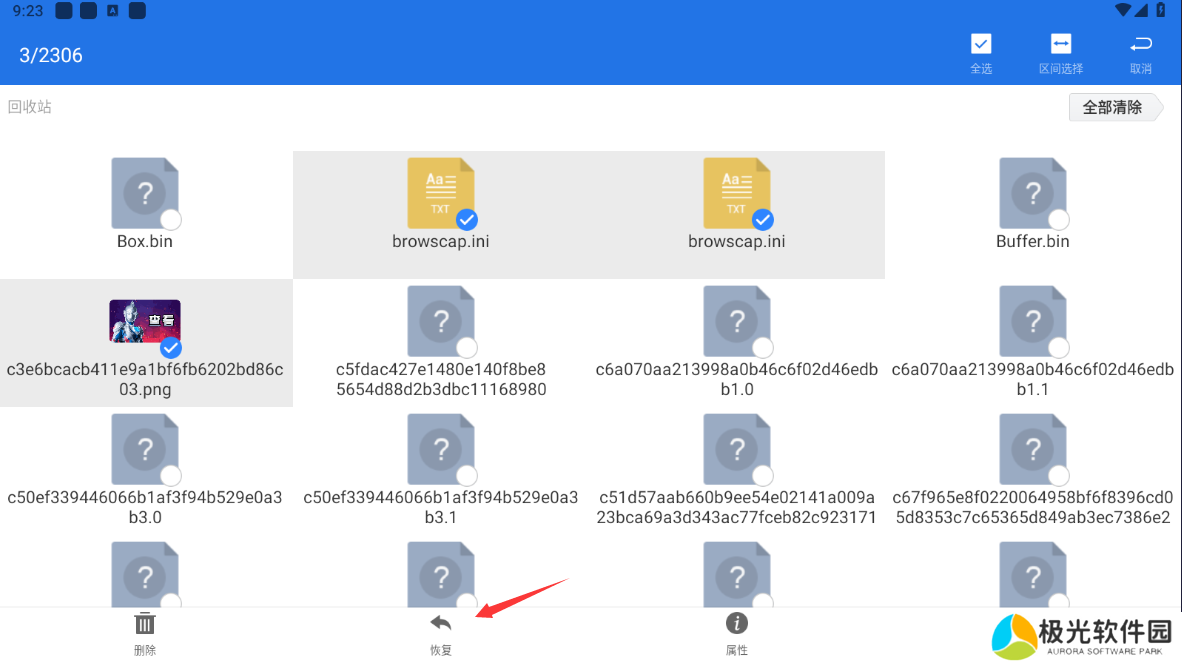Image resolution: width=1182 pixels, height=662 pixels.
Task: Click the Box.bin file icon
Action: point(145,192)
